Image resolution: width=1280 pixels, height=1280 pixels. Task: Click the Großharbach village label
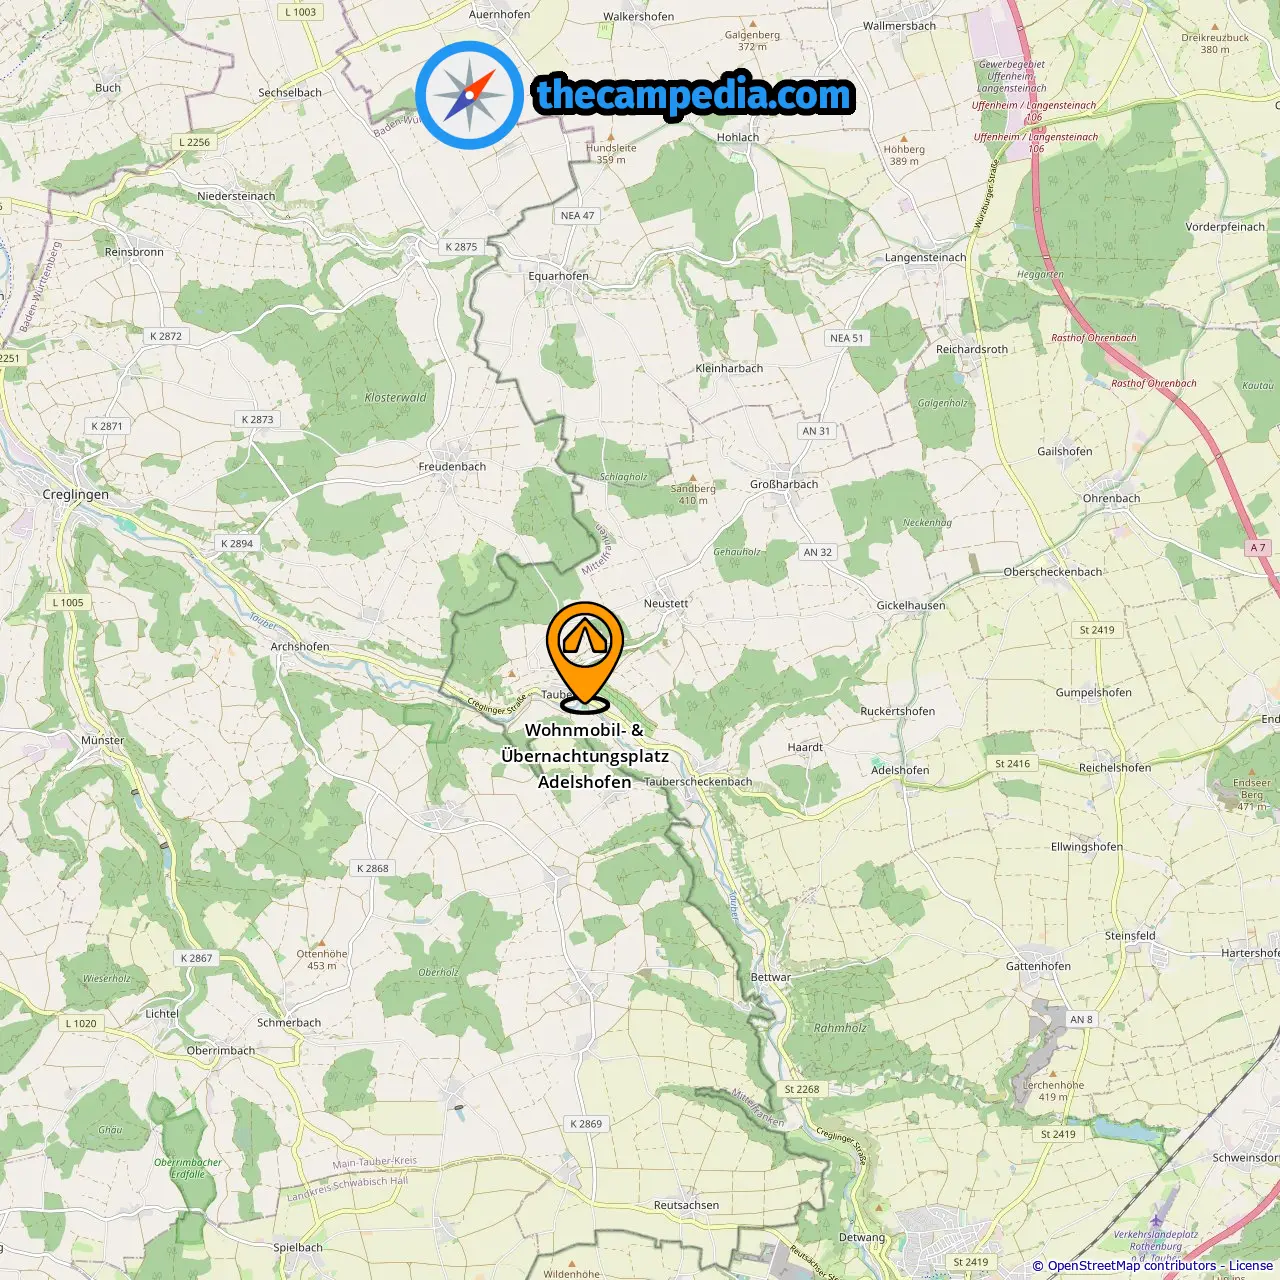coord(784,484)
